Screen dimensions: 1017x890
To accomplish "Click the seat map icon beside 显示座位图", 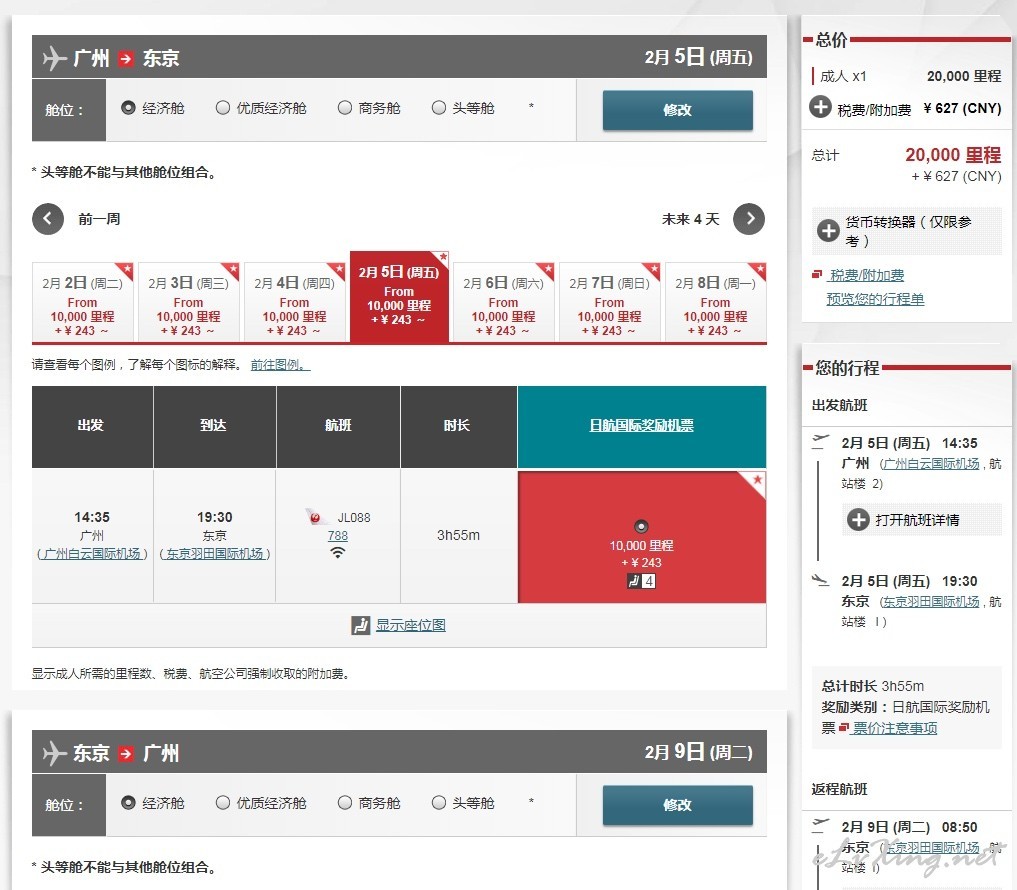I will pos(361,625).
